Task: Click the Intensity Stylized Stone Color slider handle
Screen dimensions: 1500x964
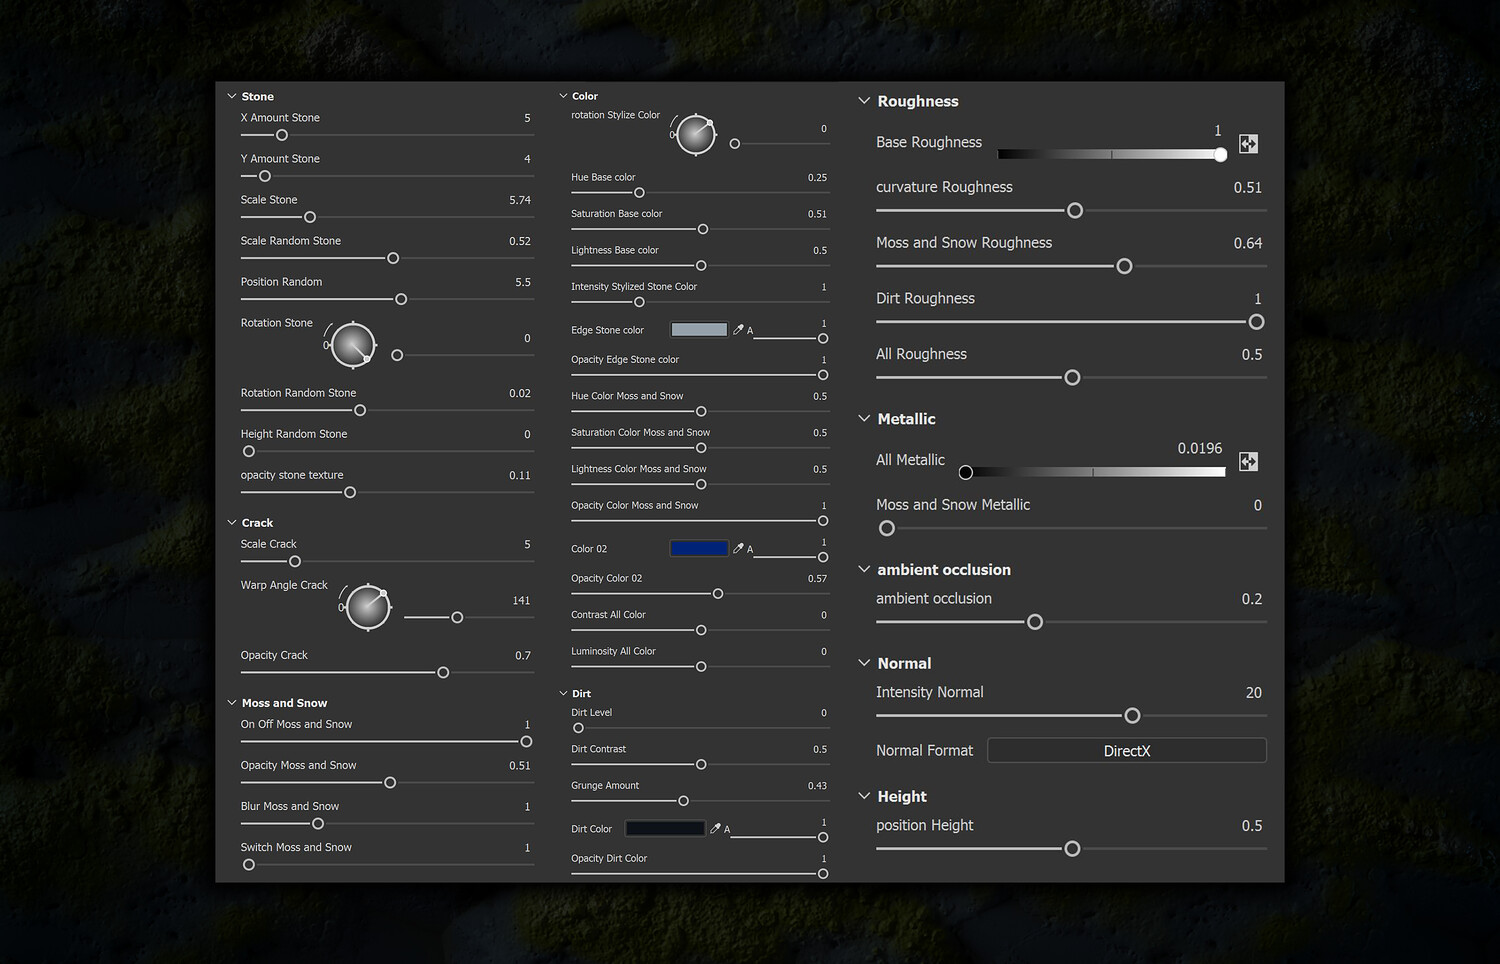Action: 639,302
